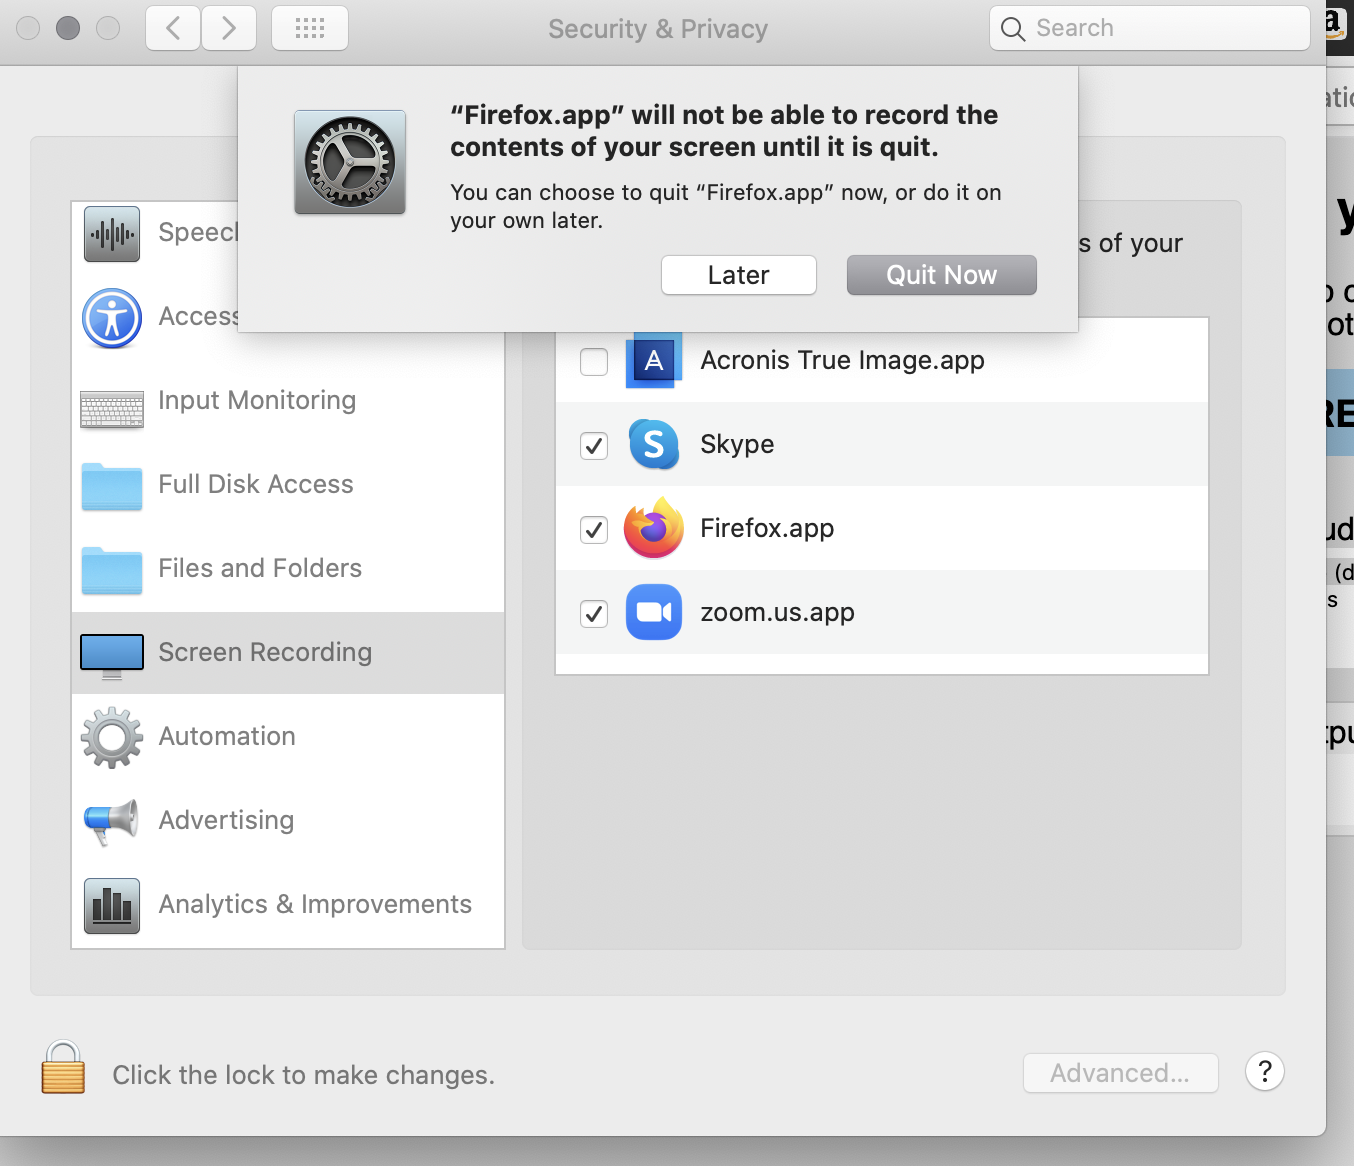This screenshot has height=1166, width=1354.
Task: Choose Later in the Firefox dialog
Action: click(739, 275)
